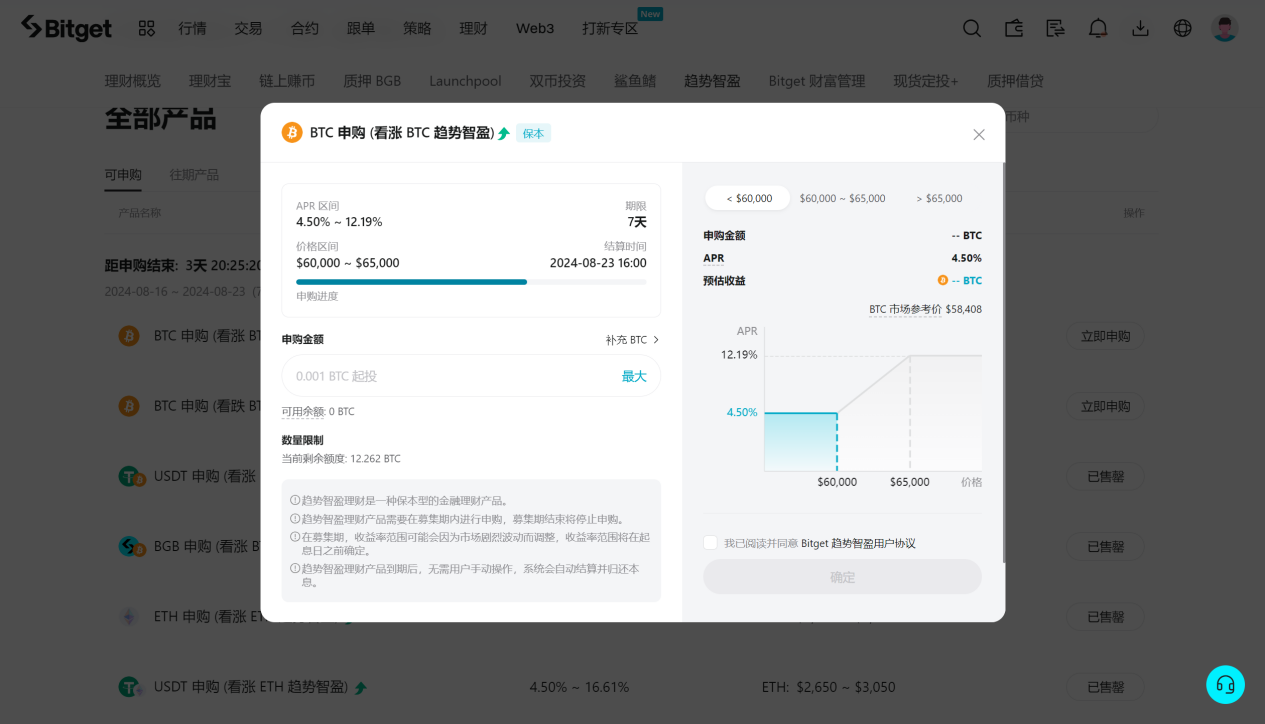Viewport: 1265px width, 724px height.
Task: Open 打新专区 in top navigation
Action: click(610, 28)
